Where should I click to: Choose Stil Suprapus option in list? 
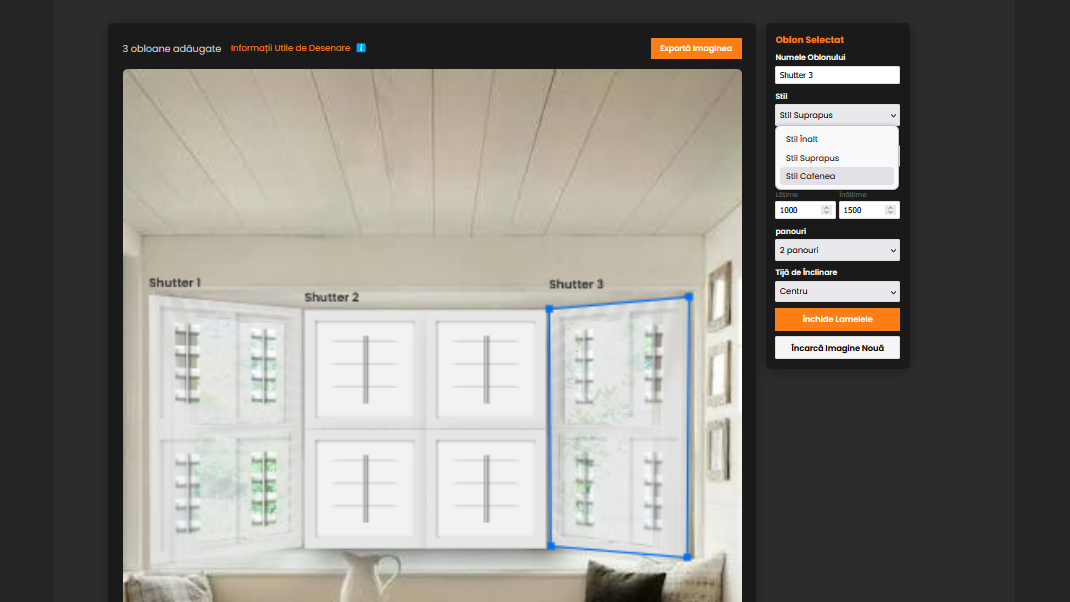pyautogui.click(x=837, y=158)
